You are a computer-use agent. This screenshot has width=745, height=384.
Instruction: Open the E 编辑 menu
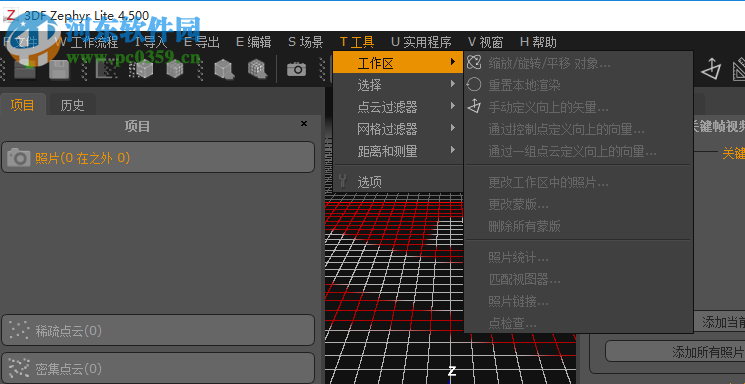coord(254,42)
